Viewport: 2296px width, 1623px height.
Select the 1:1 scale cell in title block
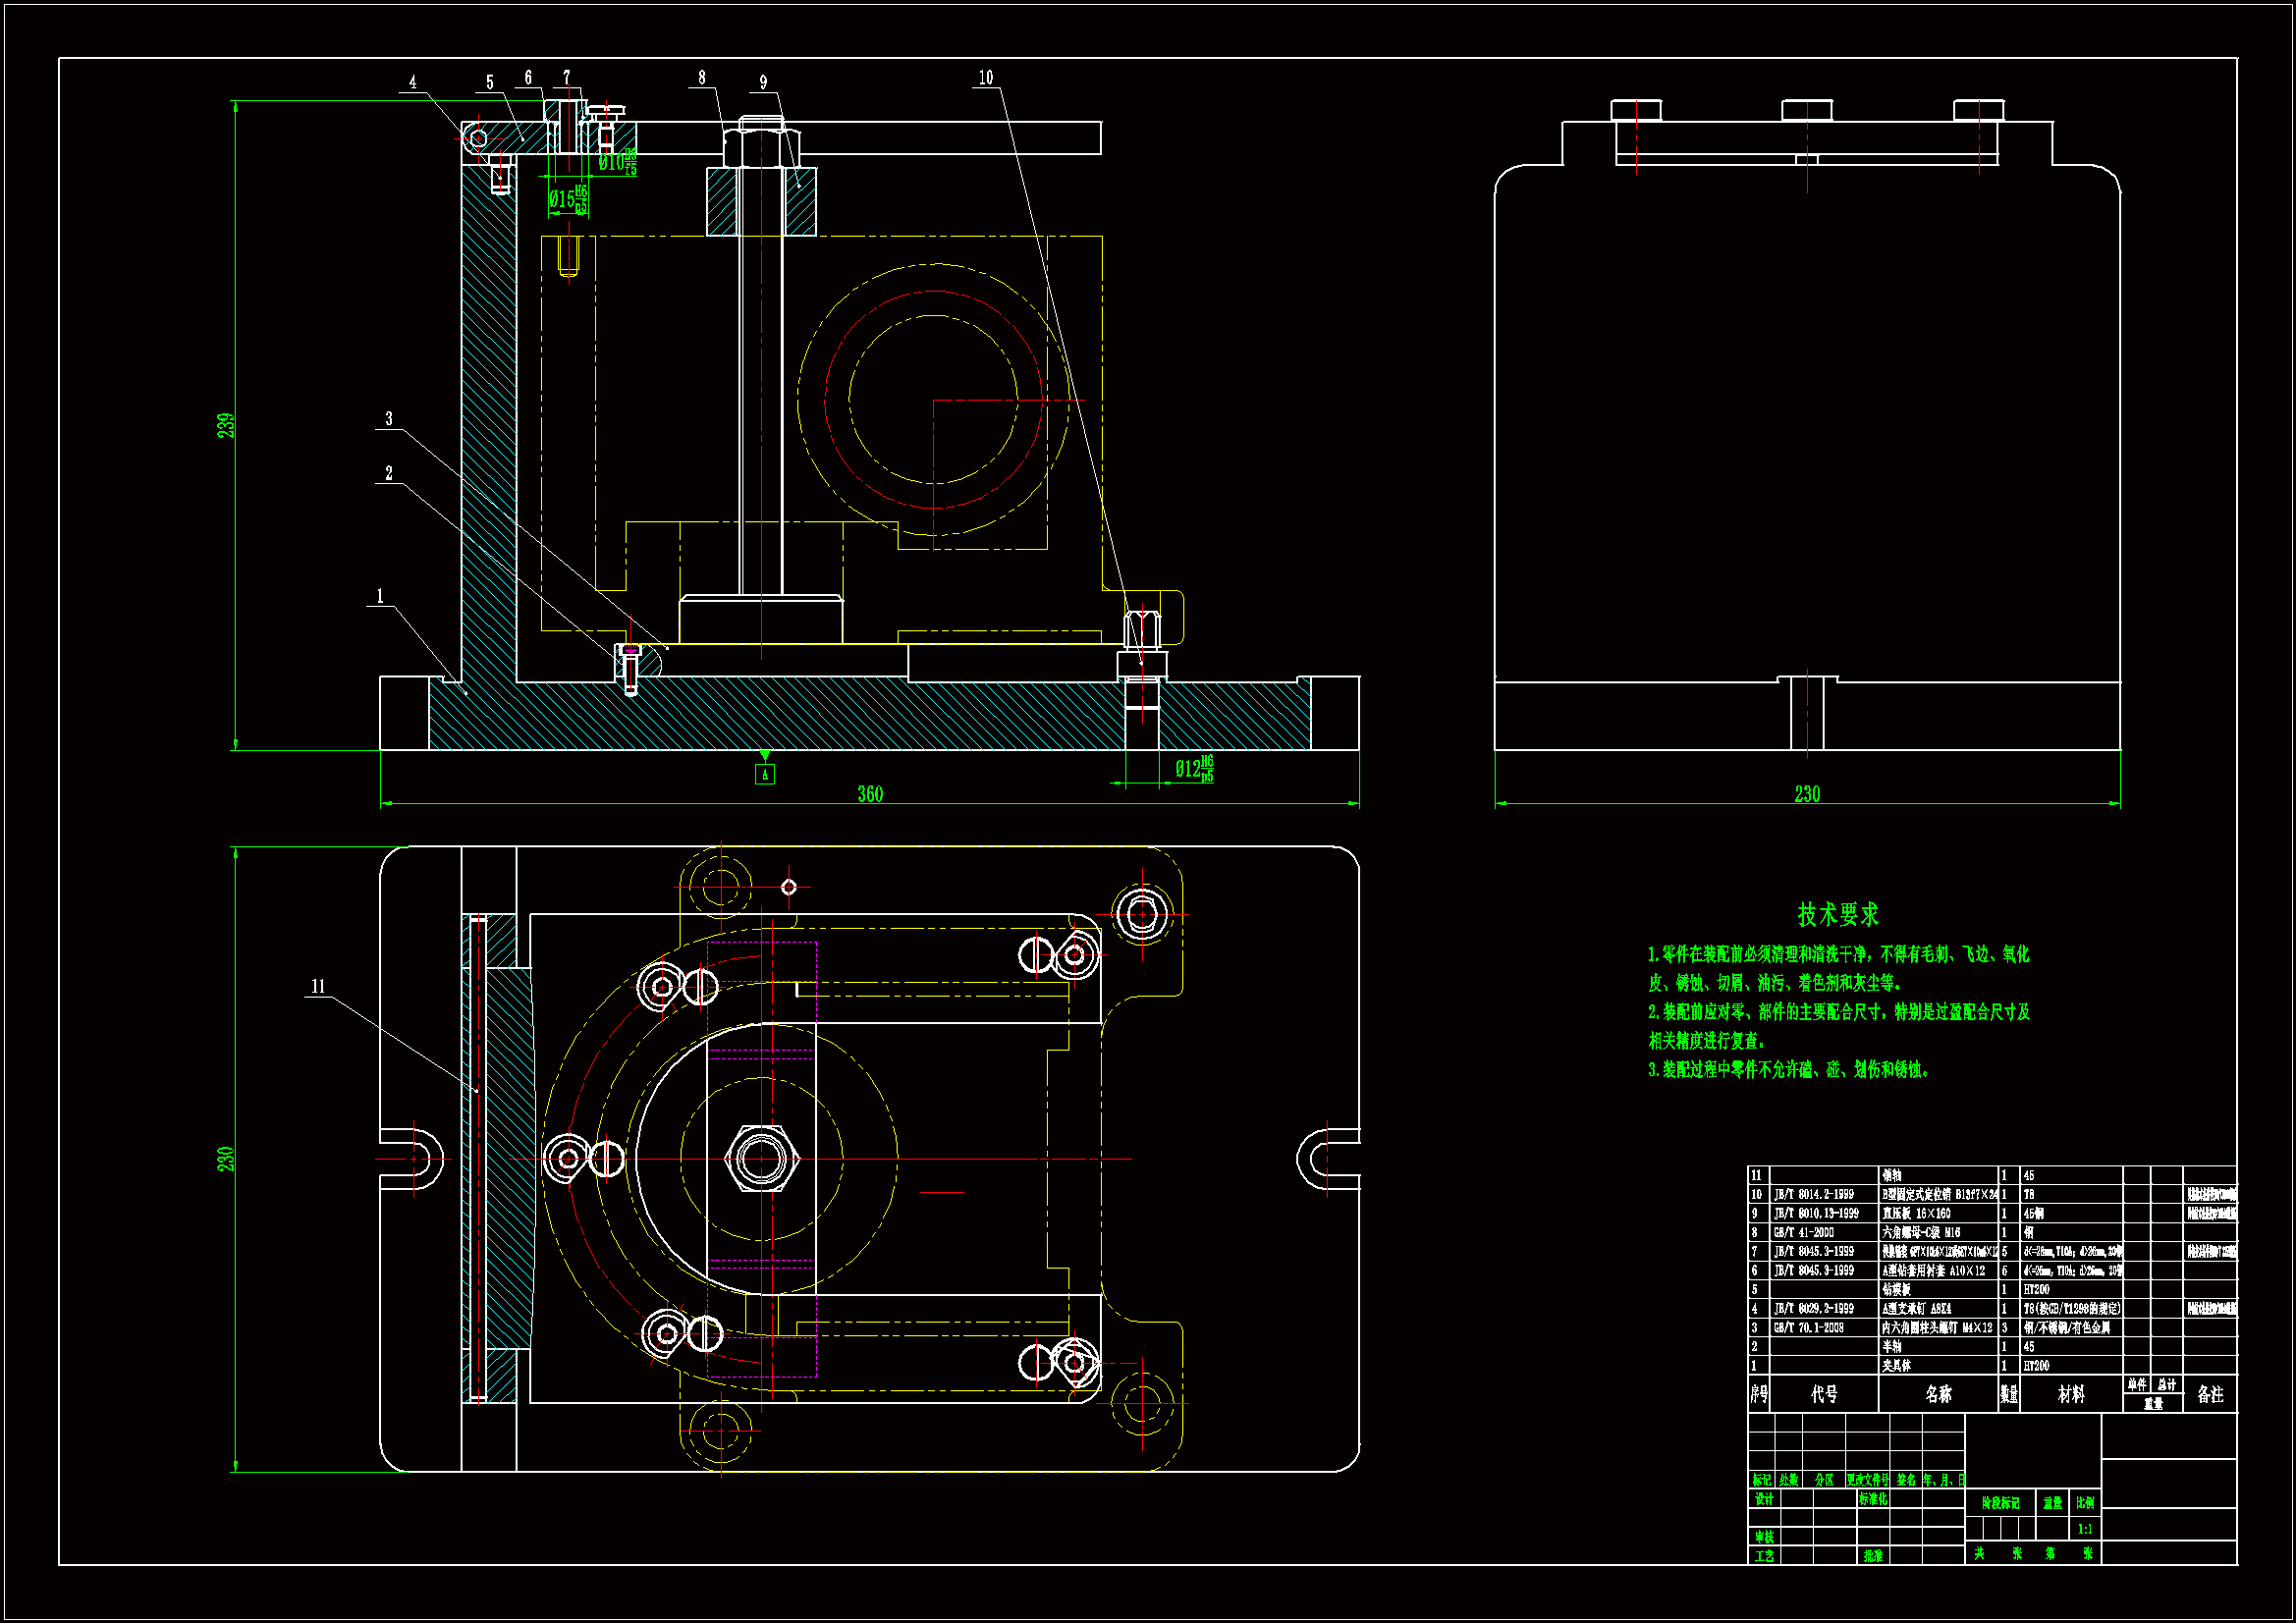2085,1529
